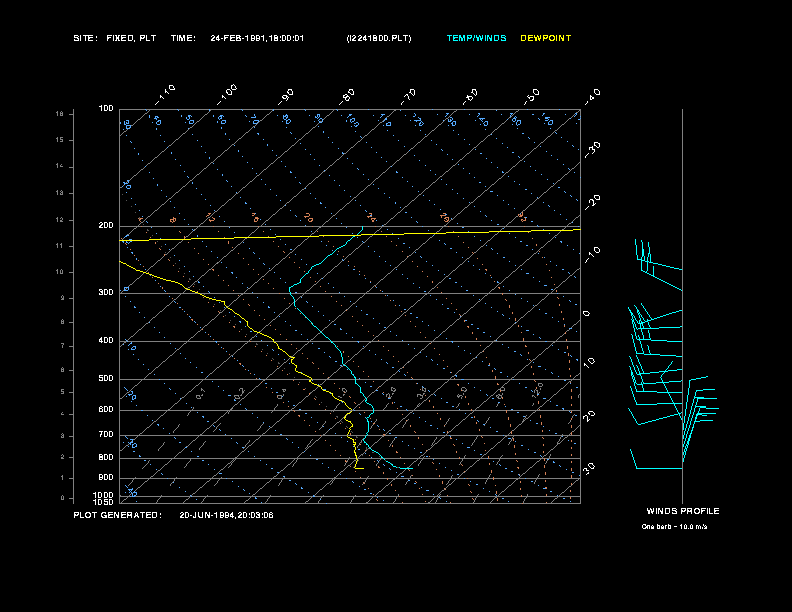Screen dimensions: 792x612
Task: Click the -110 temperature axis label
Action: [x=165, y=95]
